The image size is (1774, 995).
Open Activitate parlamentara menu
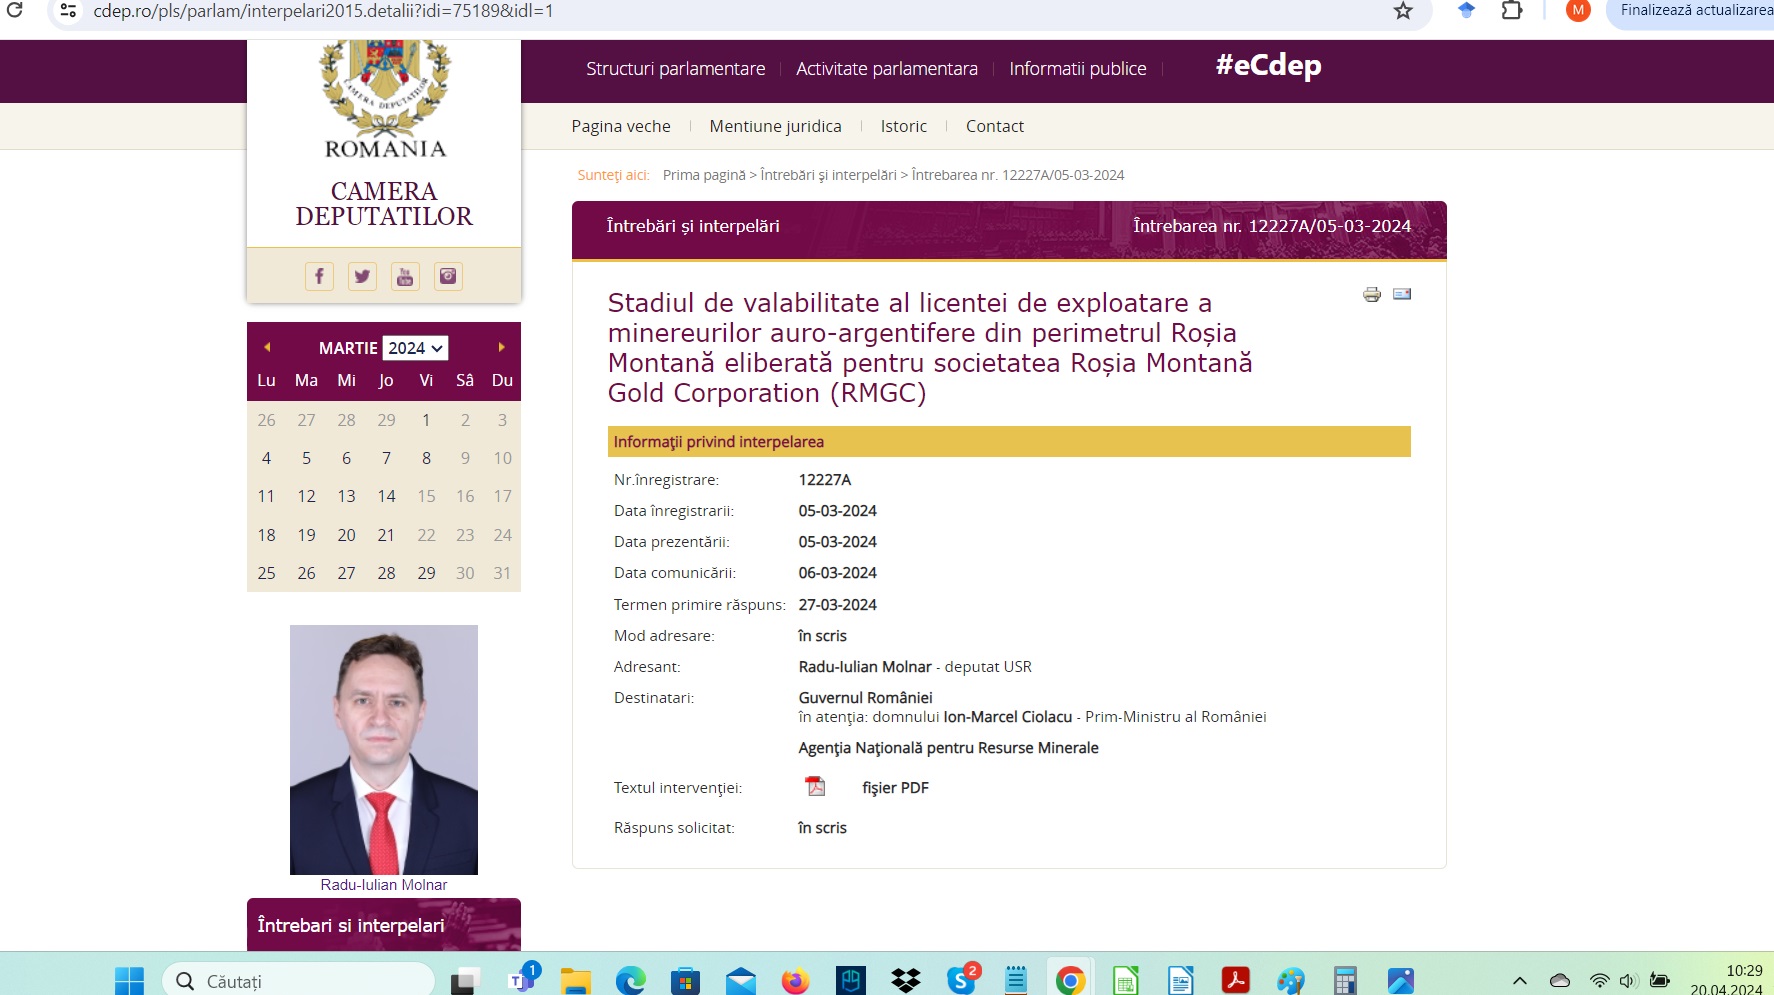click(x=886, y=69)
